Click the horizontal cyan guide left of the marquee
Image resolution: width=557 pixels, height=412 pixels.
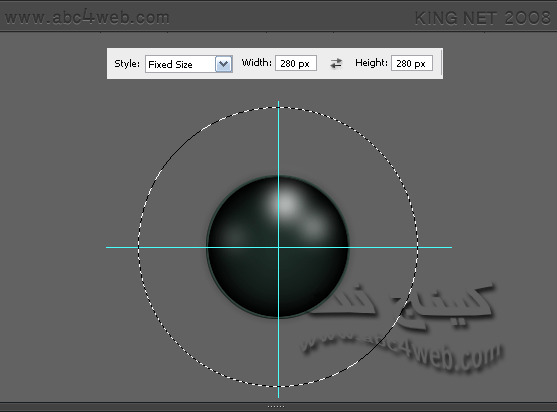click(x=122, y=247)
